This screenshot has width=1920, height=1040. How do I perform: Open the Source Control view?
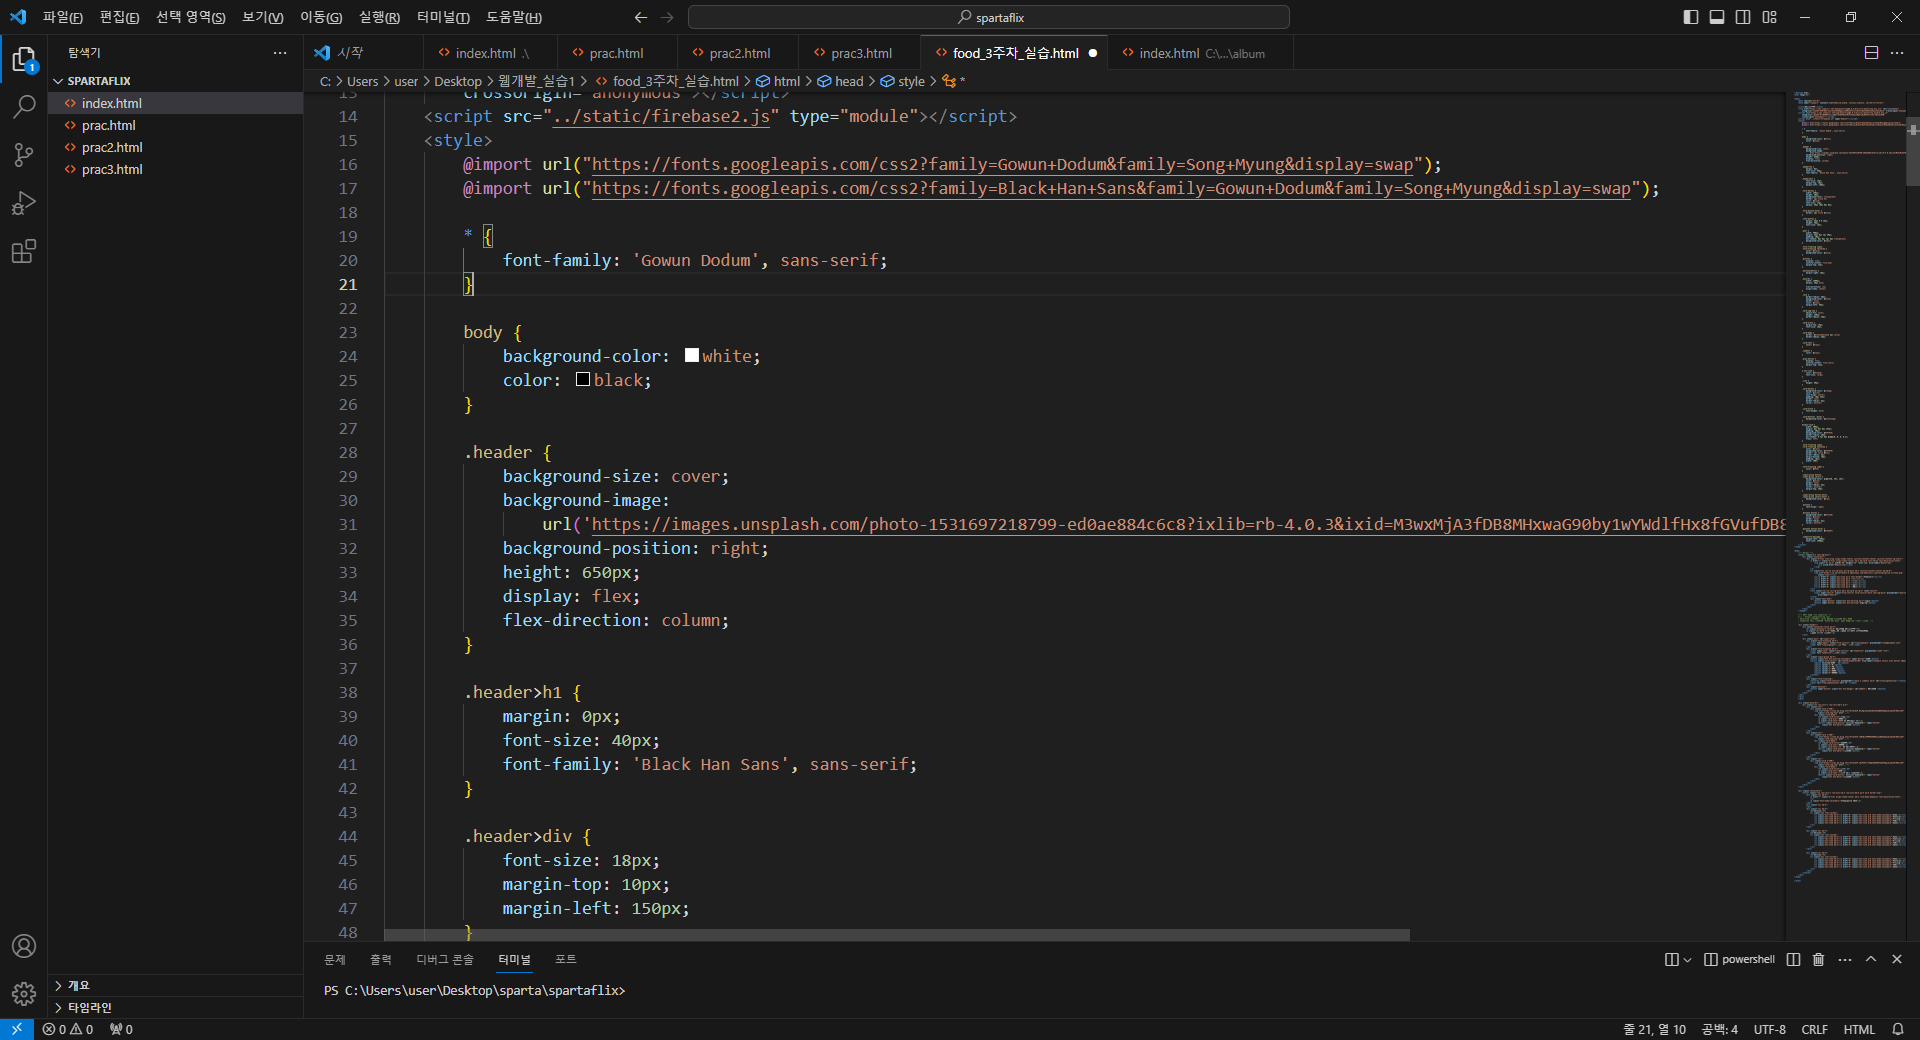(x=24, y=155)
